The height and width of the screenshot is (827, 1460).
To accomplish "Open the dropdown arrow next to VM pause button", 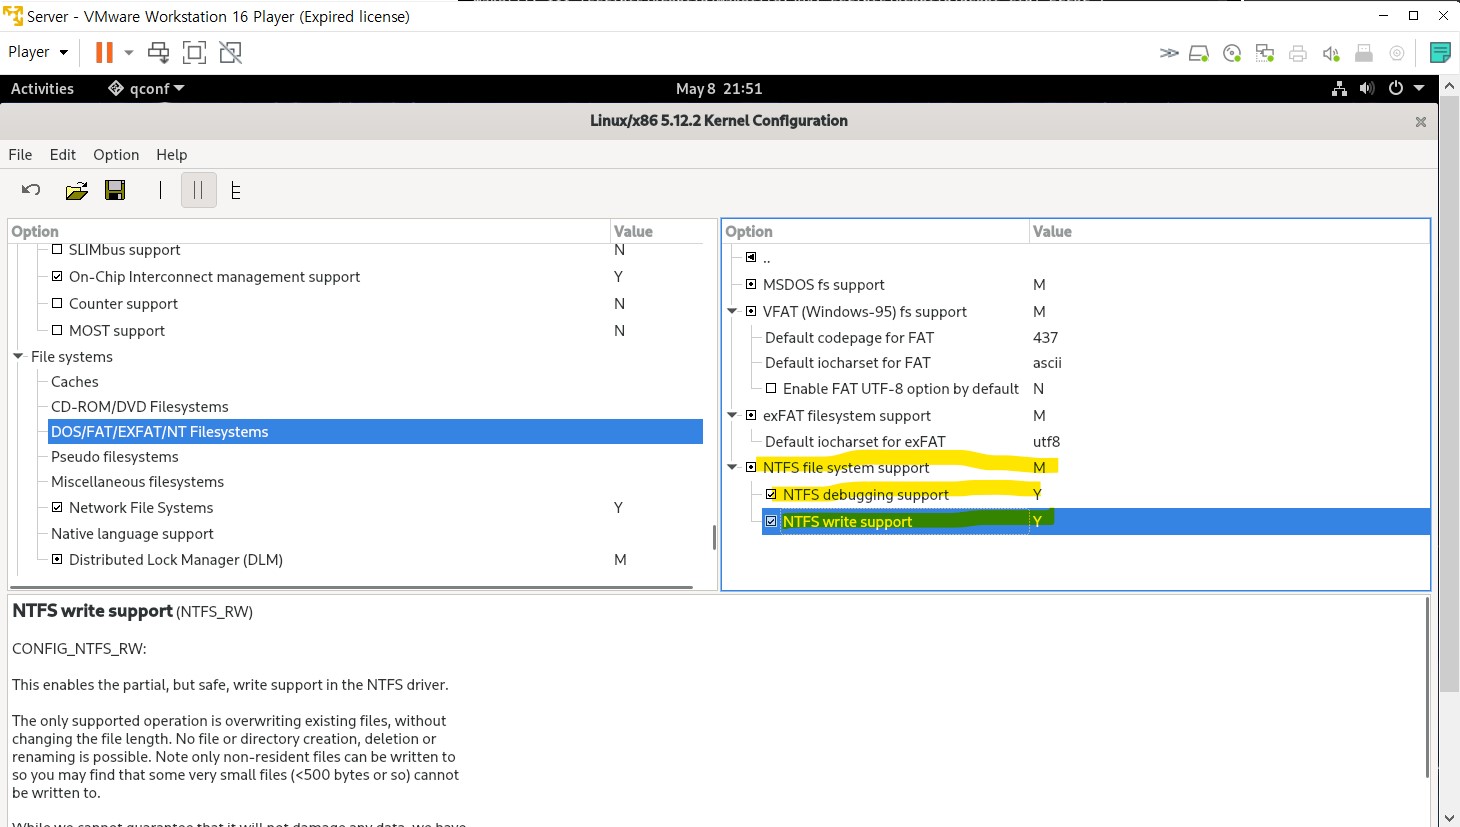I will tap(129, 52).
